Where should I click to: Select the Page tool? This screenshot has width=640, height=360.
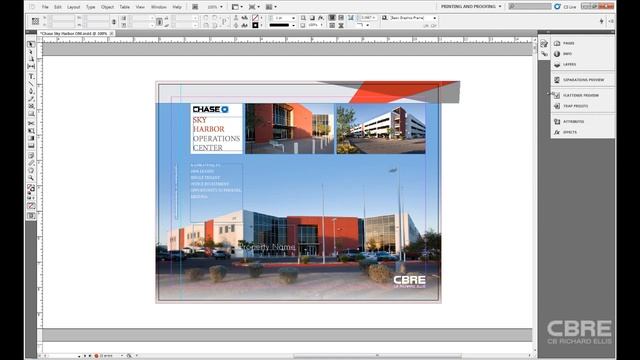(31, 59)
